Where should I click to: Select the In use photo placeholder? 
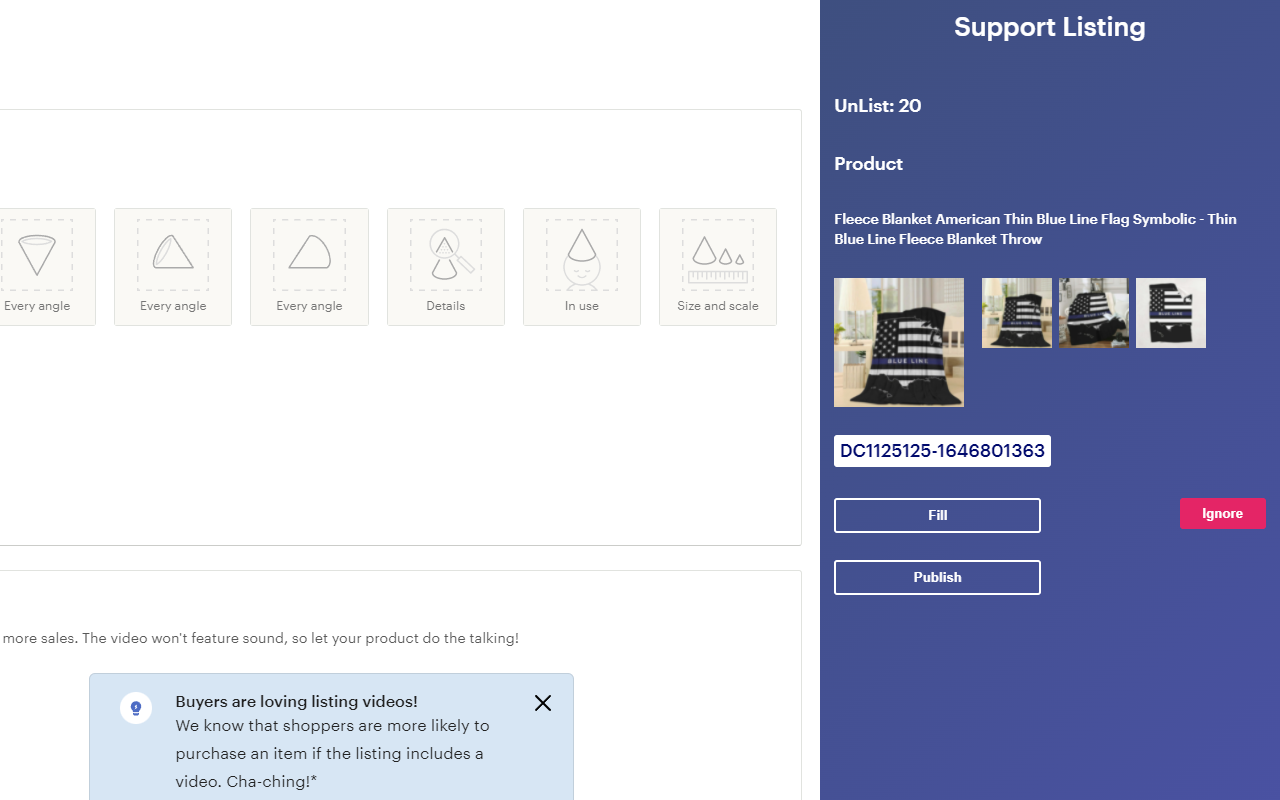582,267
